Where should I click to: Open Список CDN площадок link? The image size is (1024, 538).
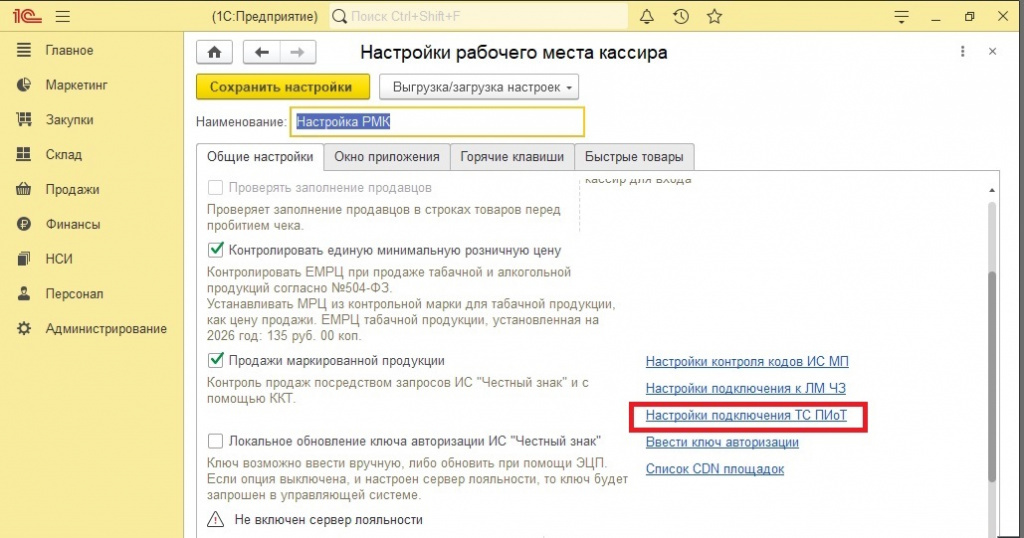pyautogui.click(x=714, y=469)
